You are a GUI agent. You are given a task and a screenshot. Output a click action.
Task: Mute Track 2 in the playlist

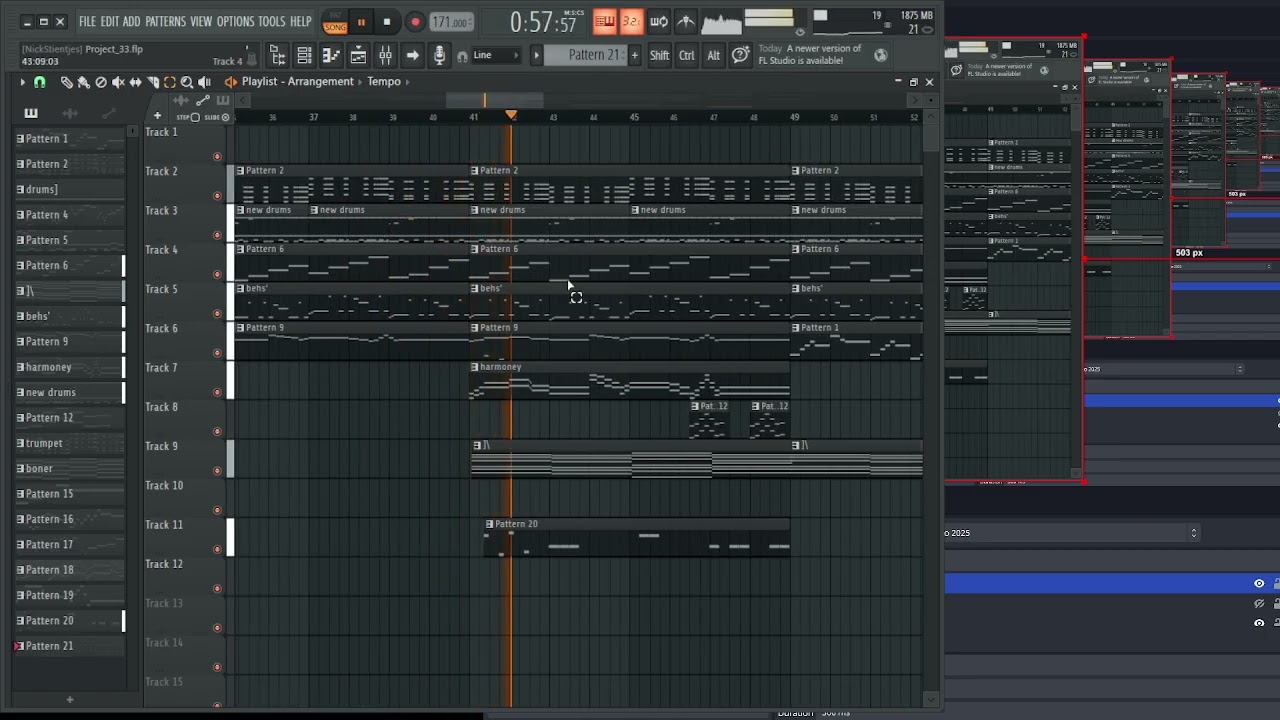(217, 196)
